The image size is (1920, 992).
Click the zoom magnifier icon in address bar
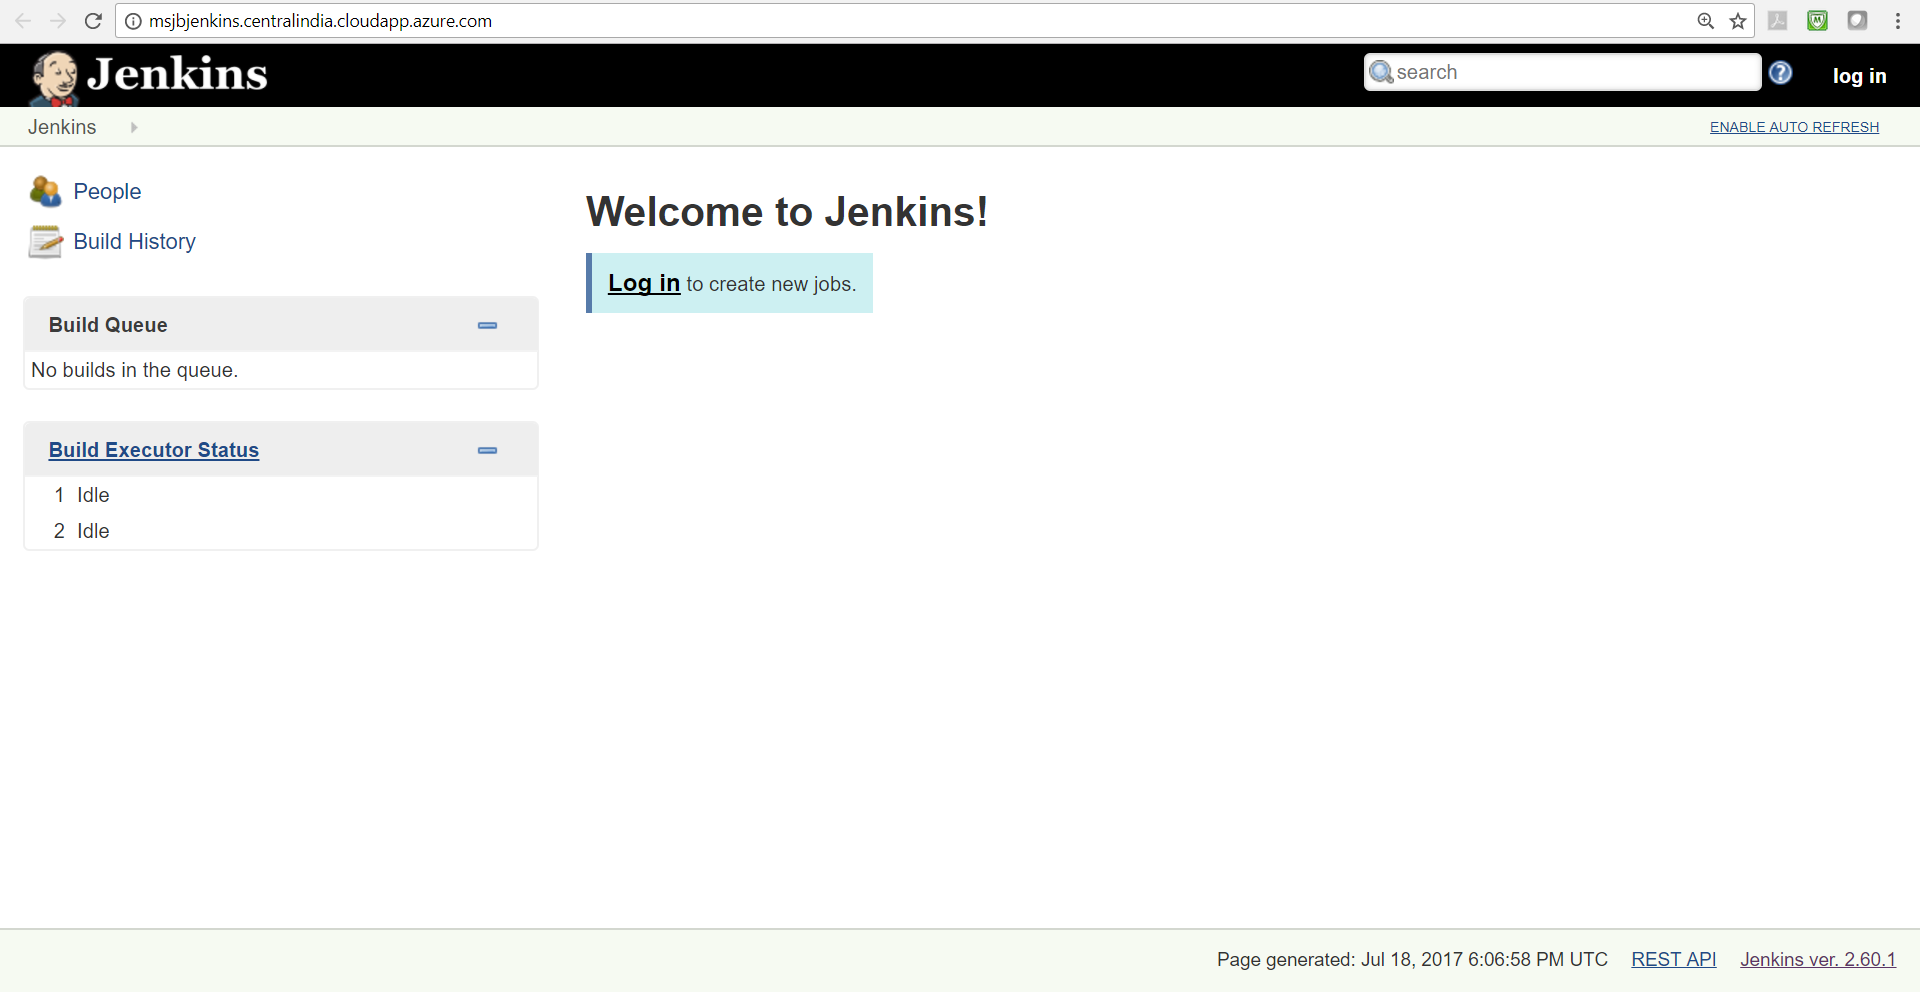pyautogui.click(x=1706, y=21)
